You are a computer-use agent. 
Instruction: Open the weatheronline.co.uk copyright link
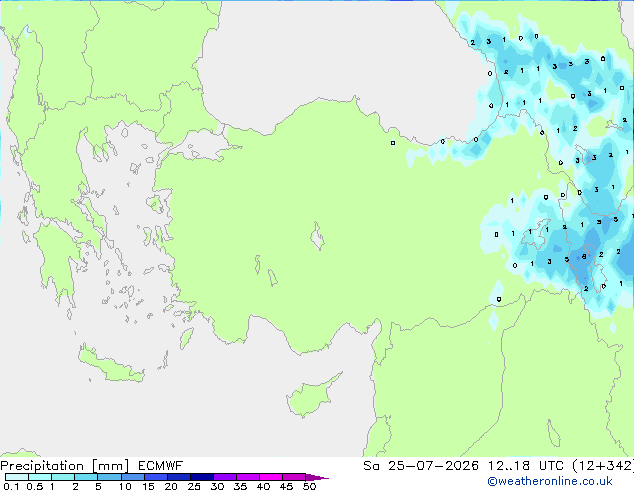(x=550, y=481)
